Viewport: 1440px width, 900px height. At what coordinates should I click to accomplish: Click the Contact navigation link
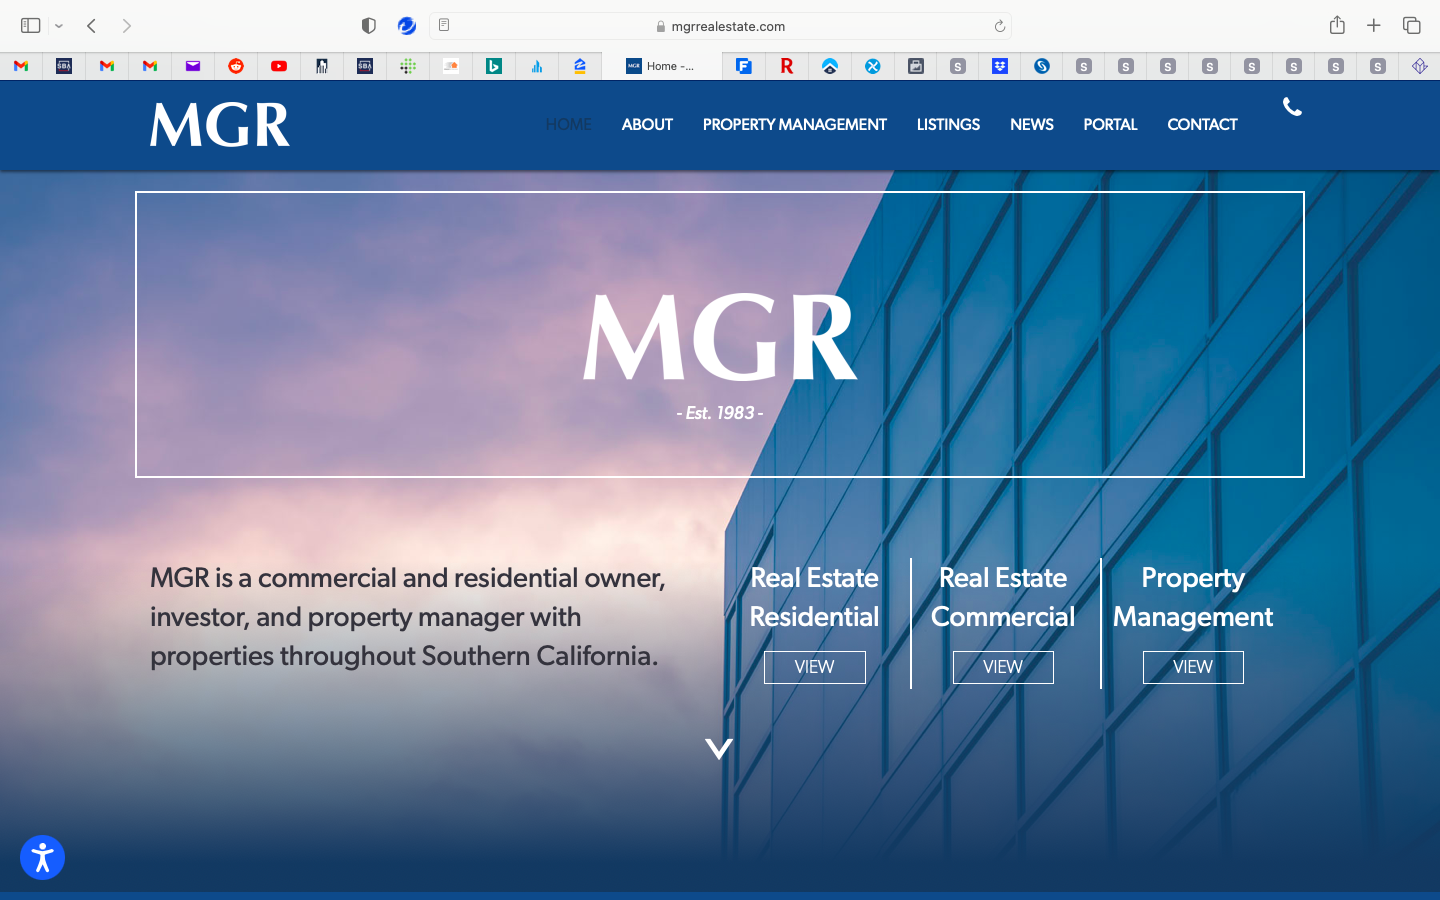[x=1202, y=125]
